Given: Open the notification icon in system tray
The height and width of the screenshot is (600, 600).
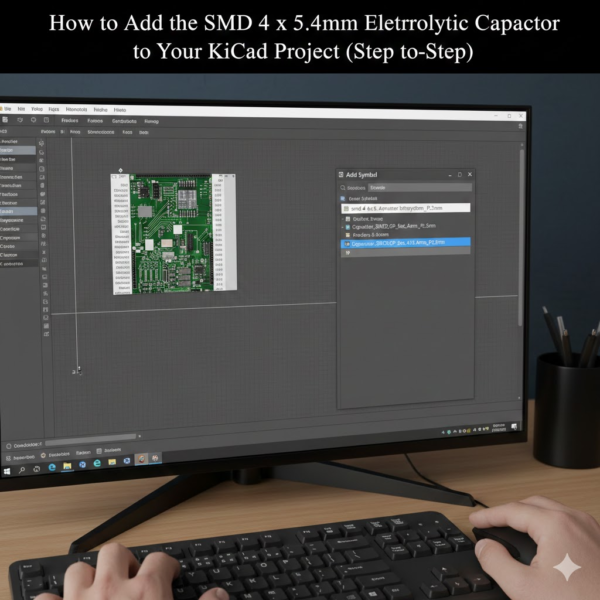Looking at the screenshot, I should 514,426.
